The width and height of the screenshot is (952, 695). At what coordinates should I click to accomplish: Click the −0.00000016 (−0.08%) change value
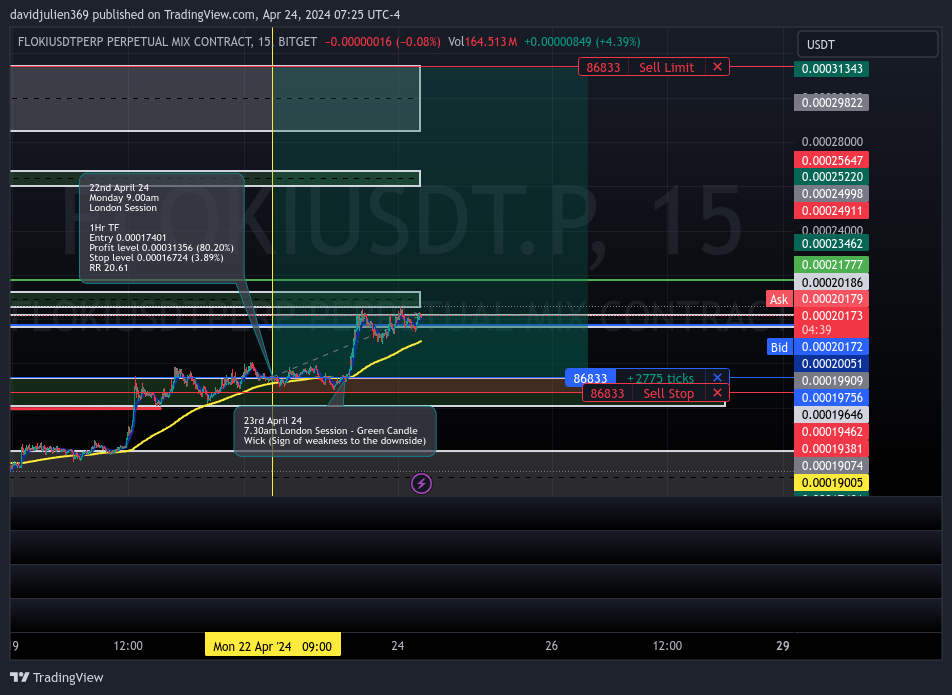[382, 42]
